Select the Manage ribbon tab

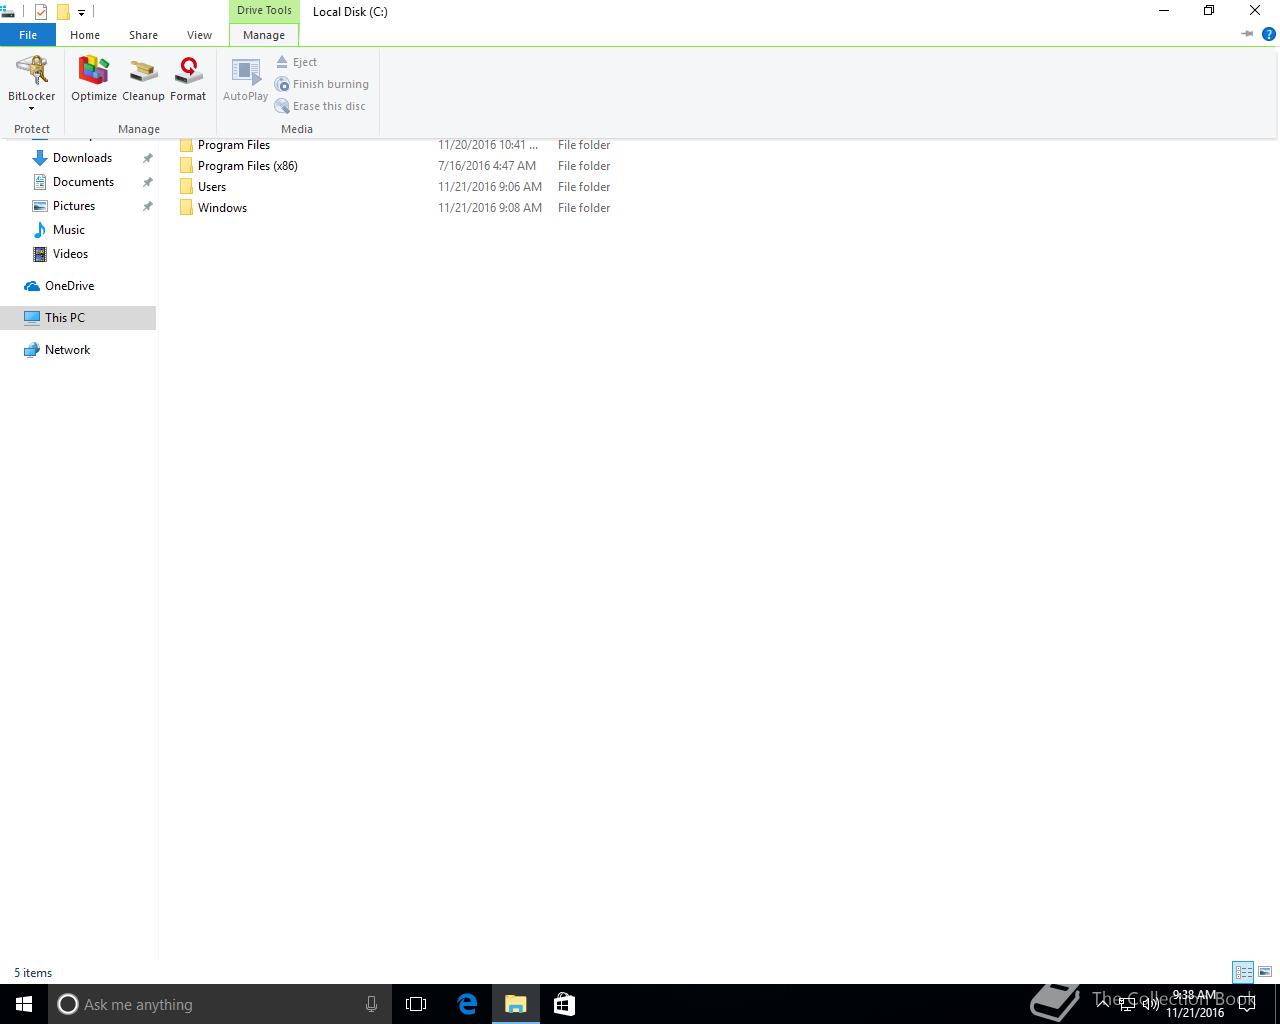click(x=264, y=35)
